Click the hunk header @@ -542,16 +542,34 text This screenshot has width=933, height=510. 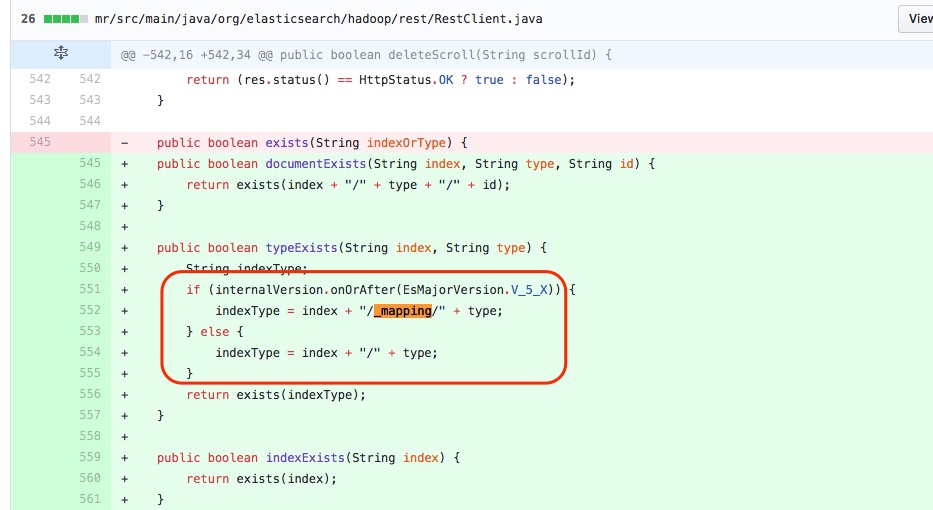(x=366, y=55)
